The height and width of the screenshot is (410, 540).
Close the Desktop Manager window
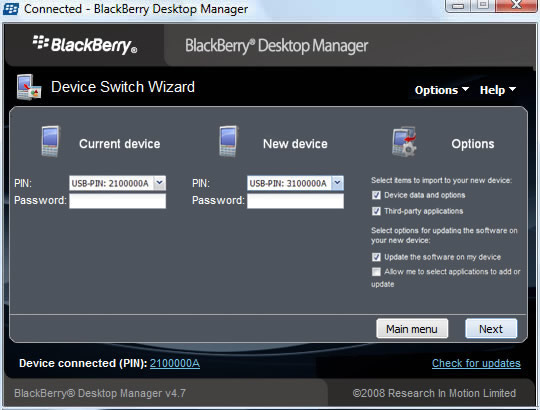[516, 6]
